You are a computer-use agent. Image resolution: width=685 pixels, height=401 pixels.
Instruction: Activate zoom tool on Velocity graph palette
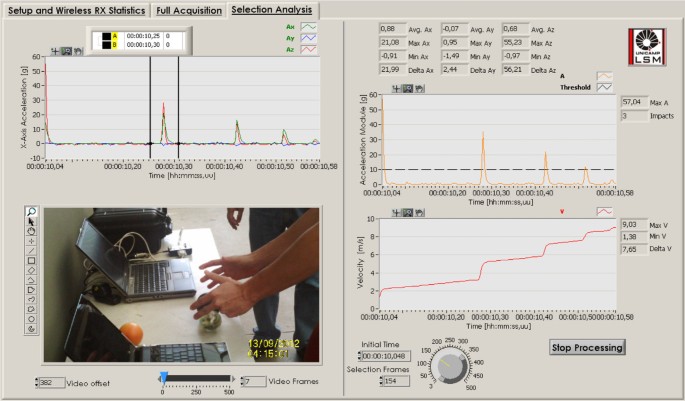point(408,213)
